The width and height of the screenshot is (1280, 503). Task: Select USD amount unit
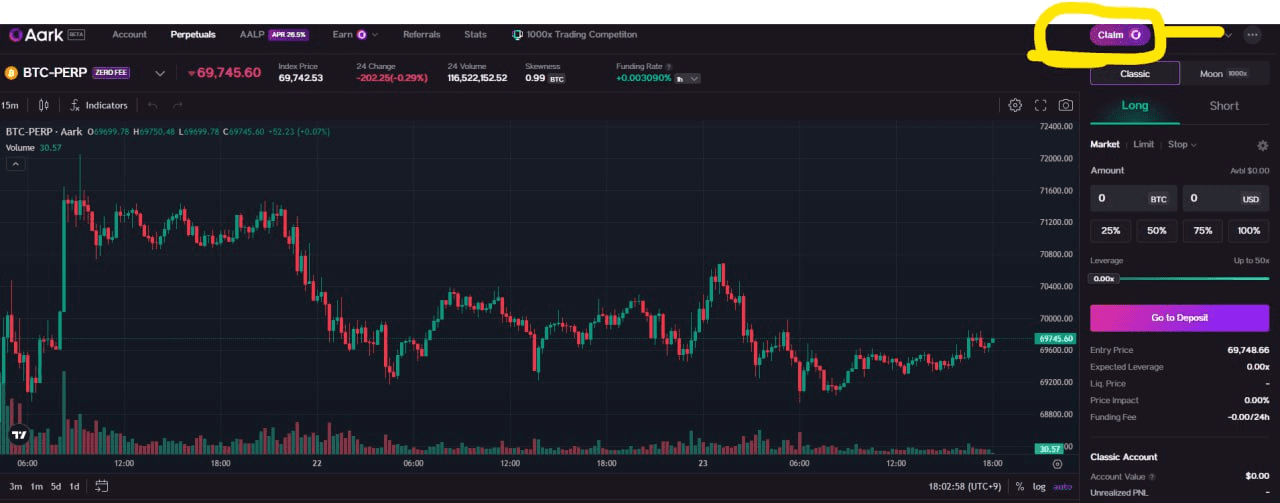1251,199
